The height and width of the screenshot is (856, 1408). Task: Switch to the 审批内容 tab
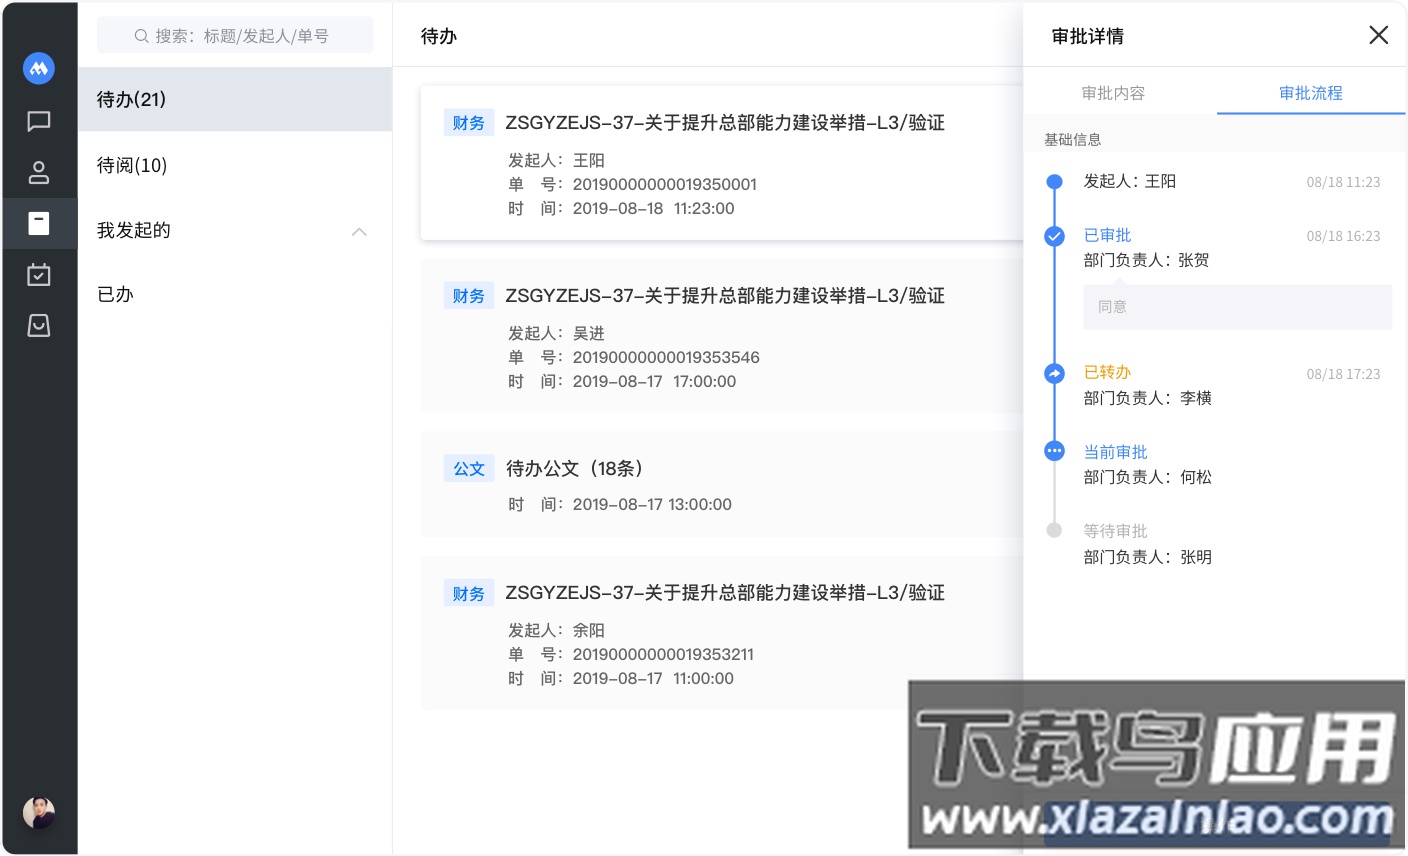[1113, 92]
